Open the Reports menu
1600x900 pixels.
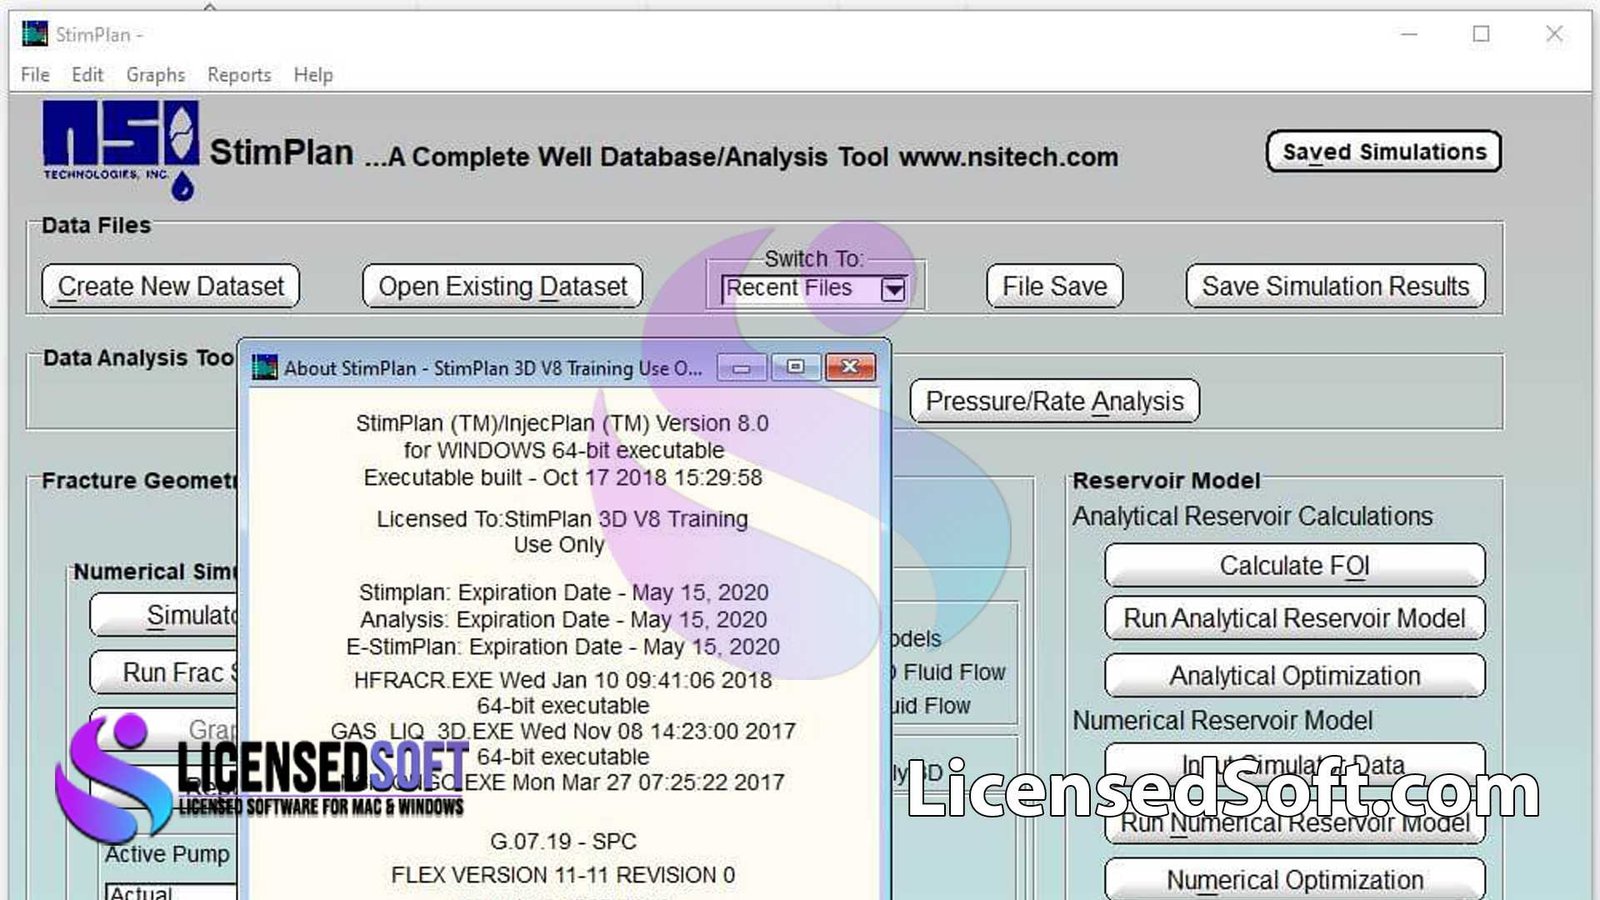pos(239,75)
